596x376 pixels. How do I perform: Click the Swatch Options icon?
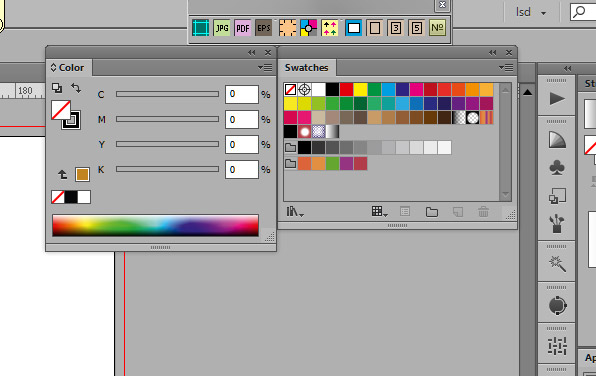[x=405, y=212]
